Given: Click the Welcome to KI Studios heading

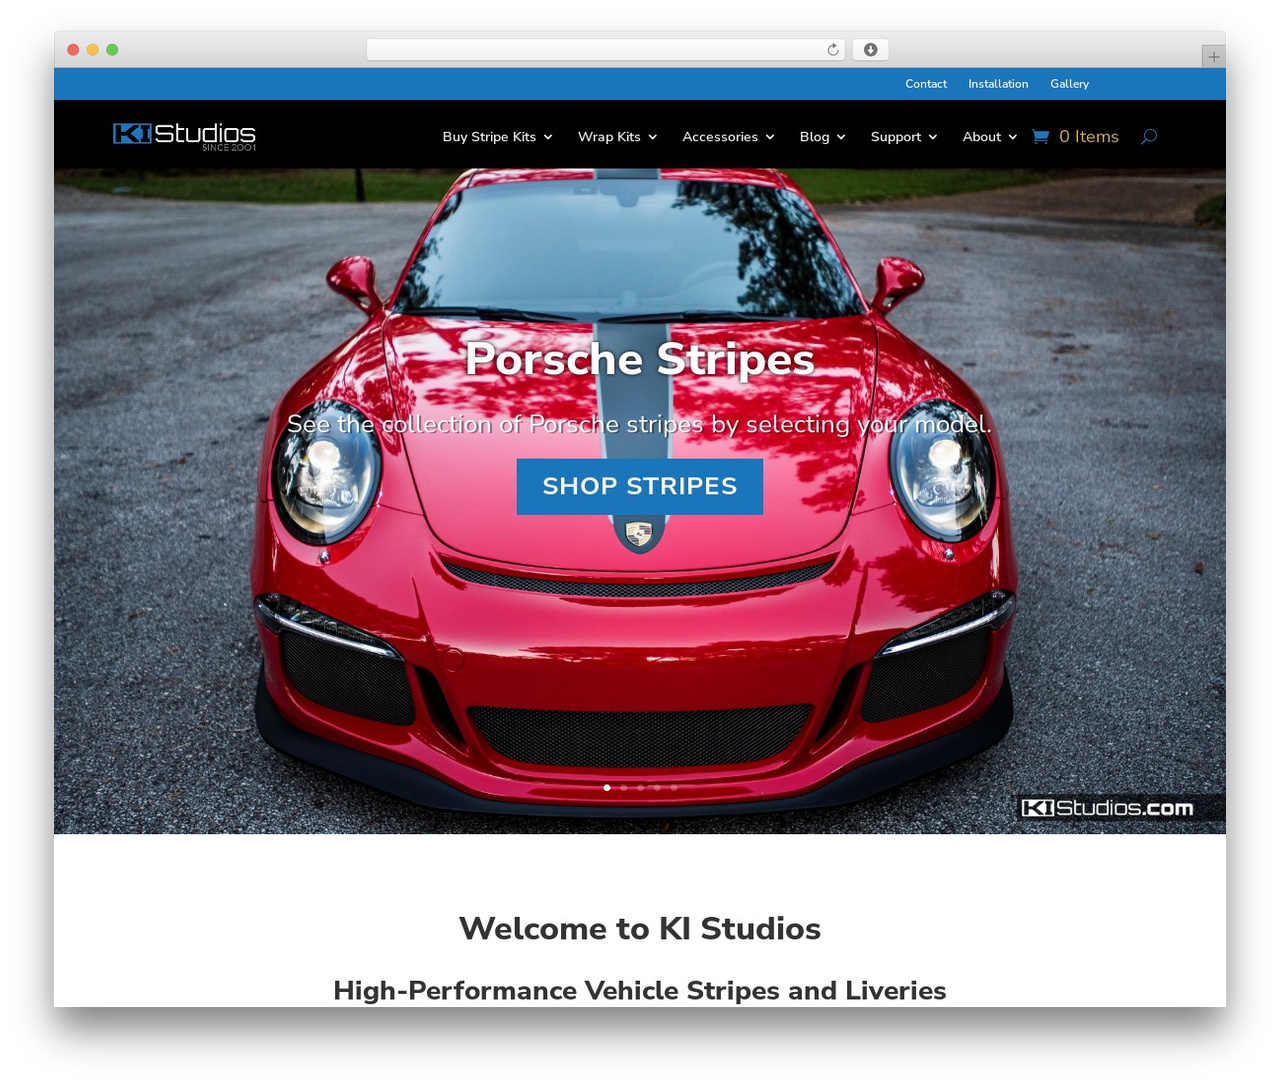Looking at the screenshot, I should click(640, 929).
